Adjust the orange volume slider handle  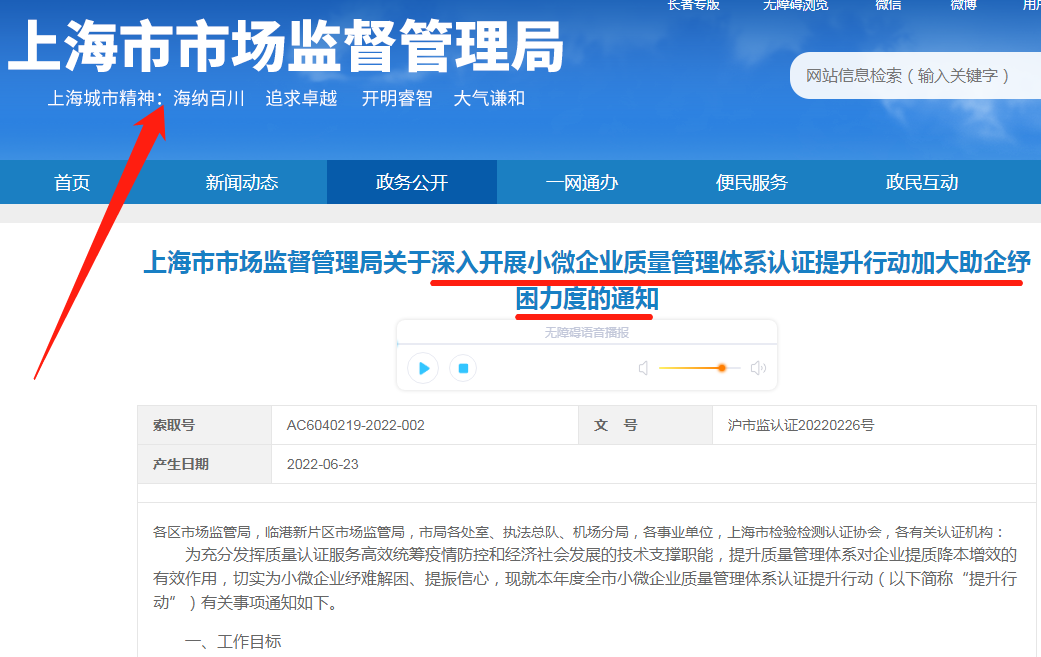(x=721, y=368)
